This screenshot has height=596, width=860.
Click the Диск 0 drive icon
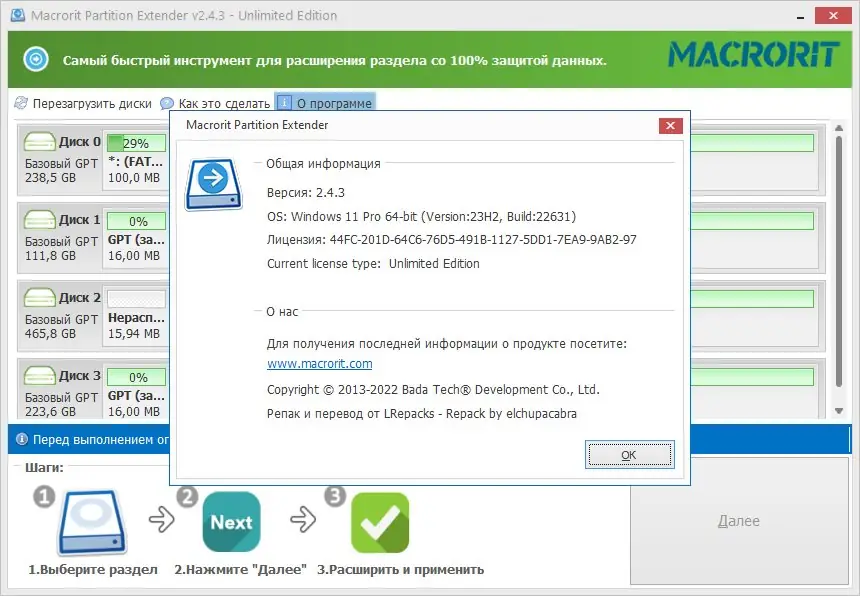click(x=39, y=141)
